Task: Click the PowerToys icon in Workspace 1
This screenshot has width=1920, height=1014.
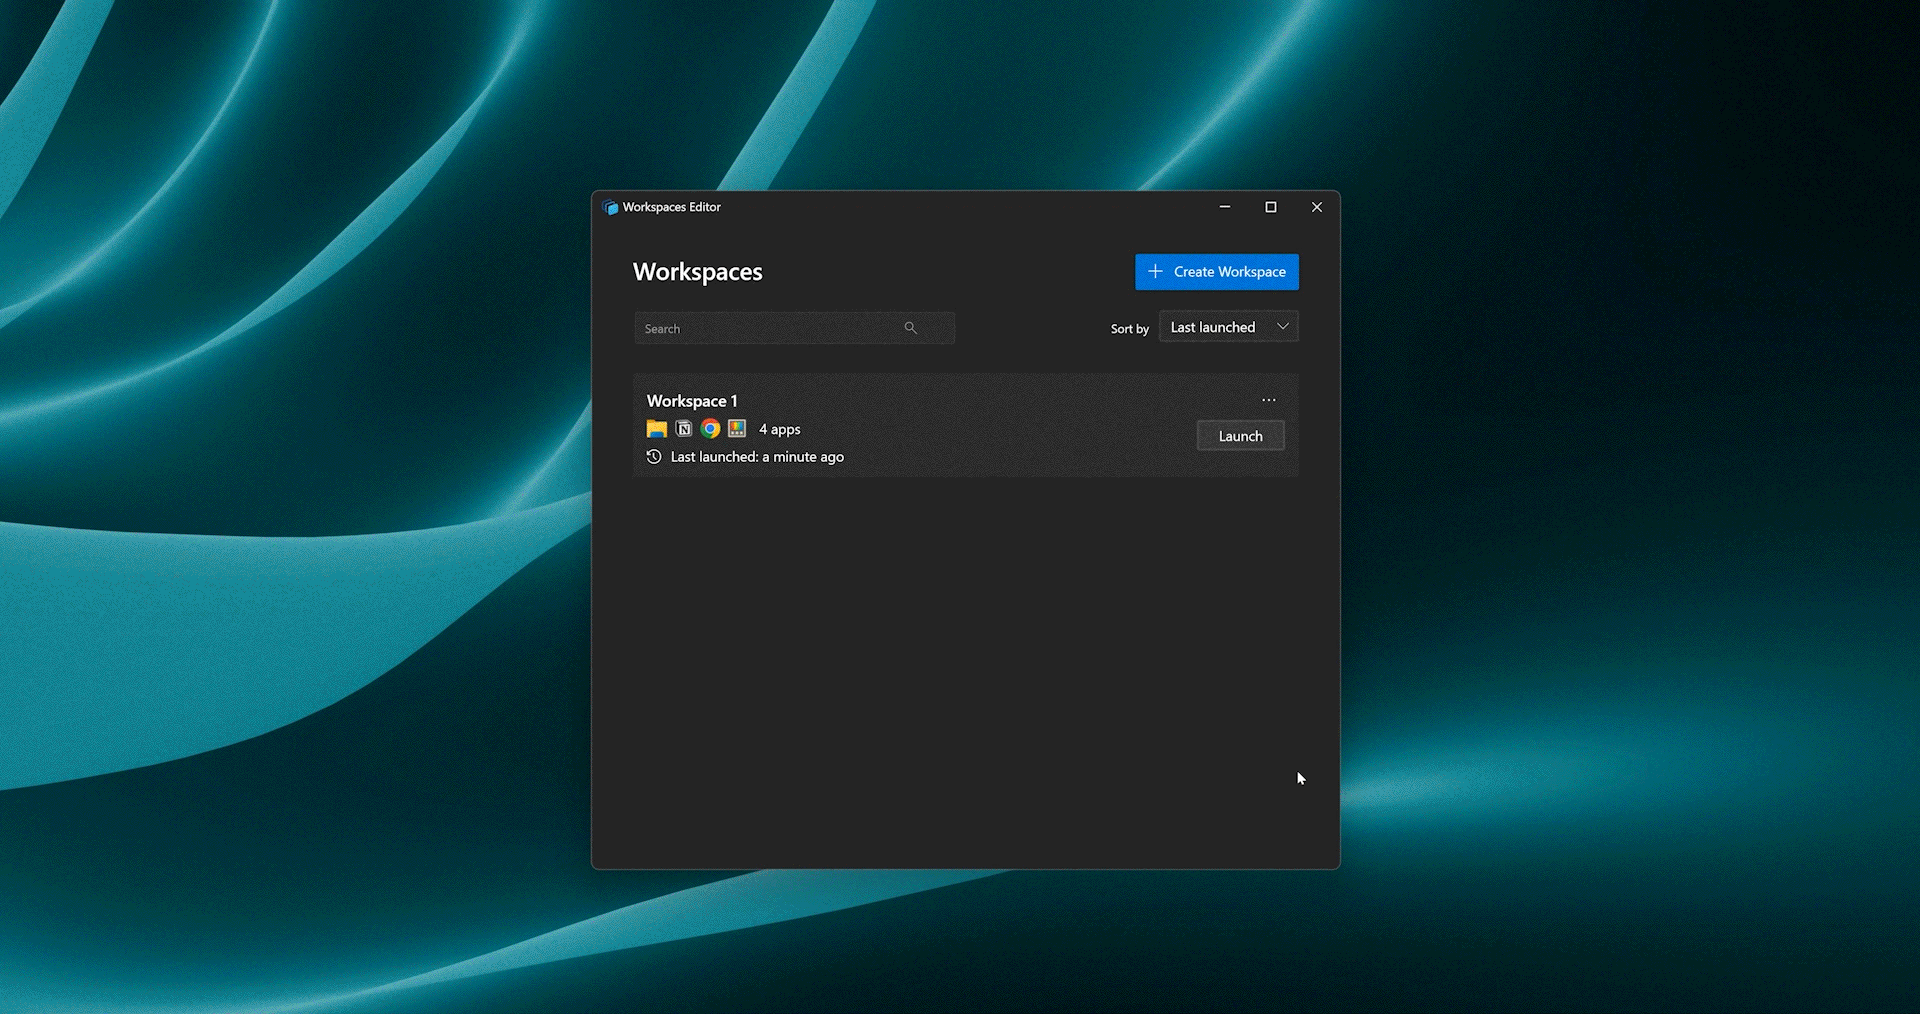Action: click(737, 429)
